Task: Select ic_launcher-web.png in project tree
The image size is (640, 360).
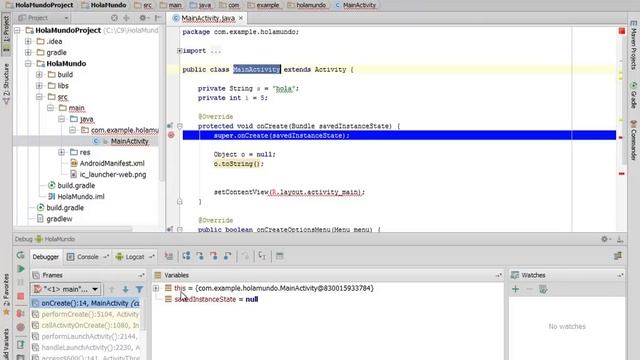Action: [108, 174]
